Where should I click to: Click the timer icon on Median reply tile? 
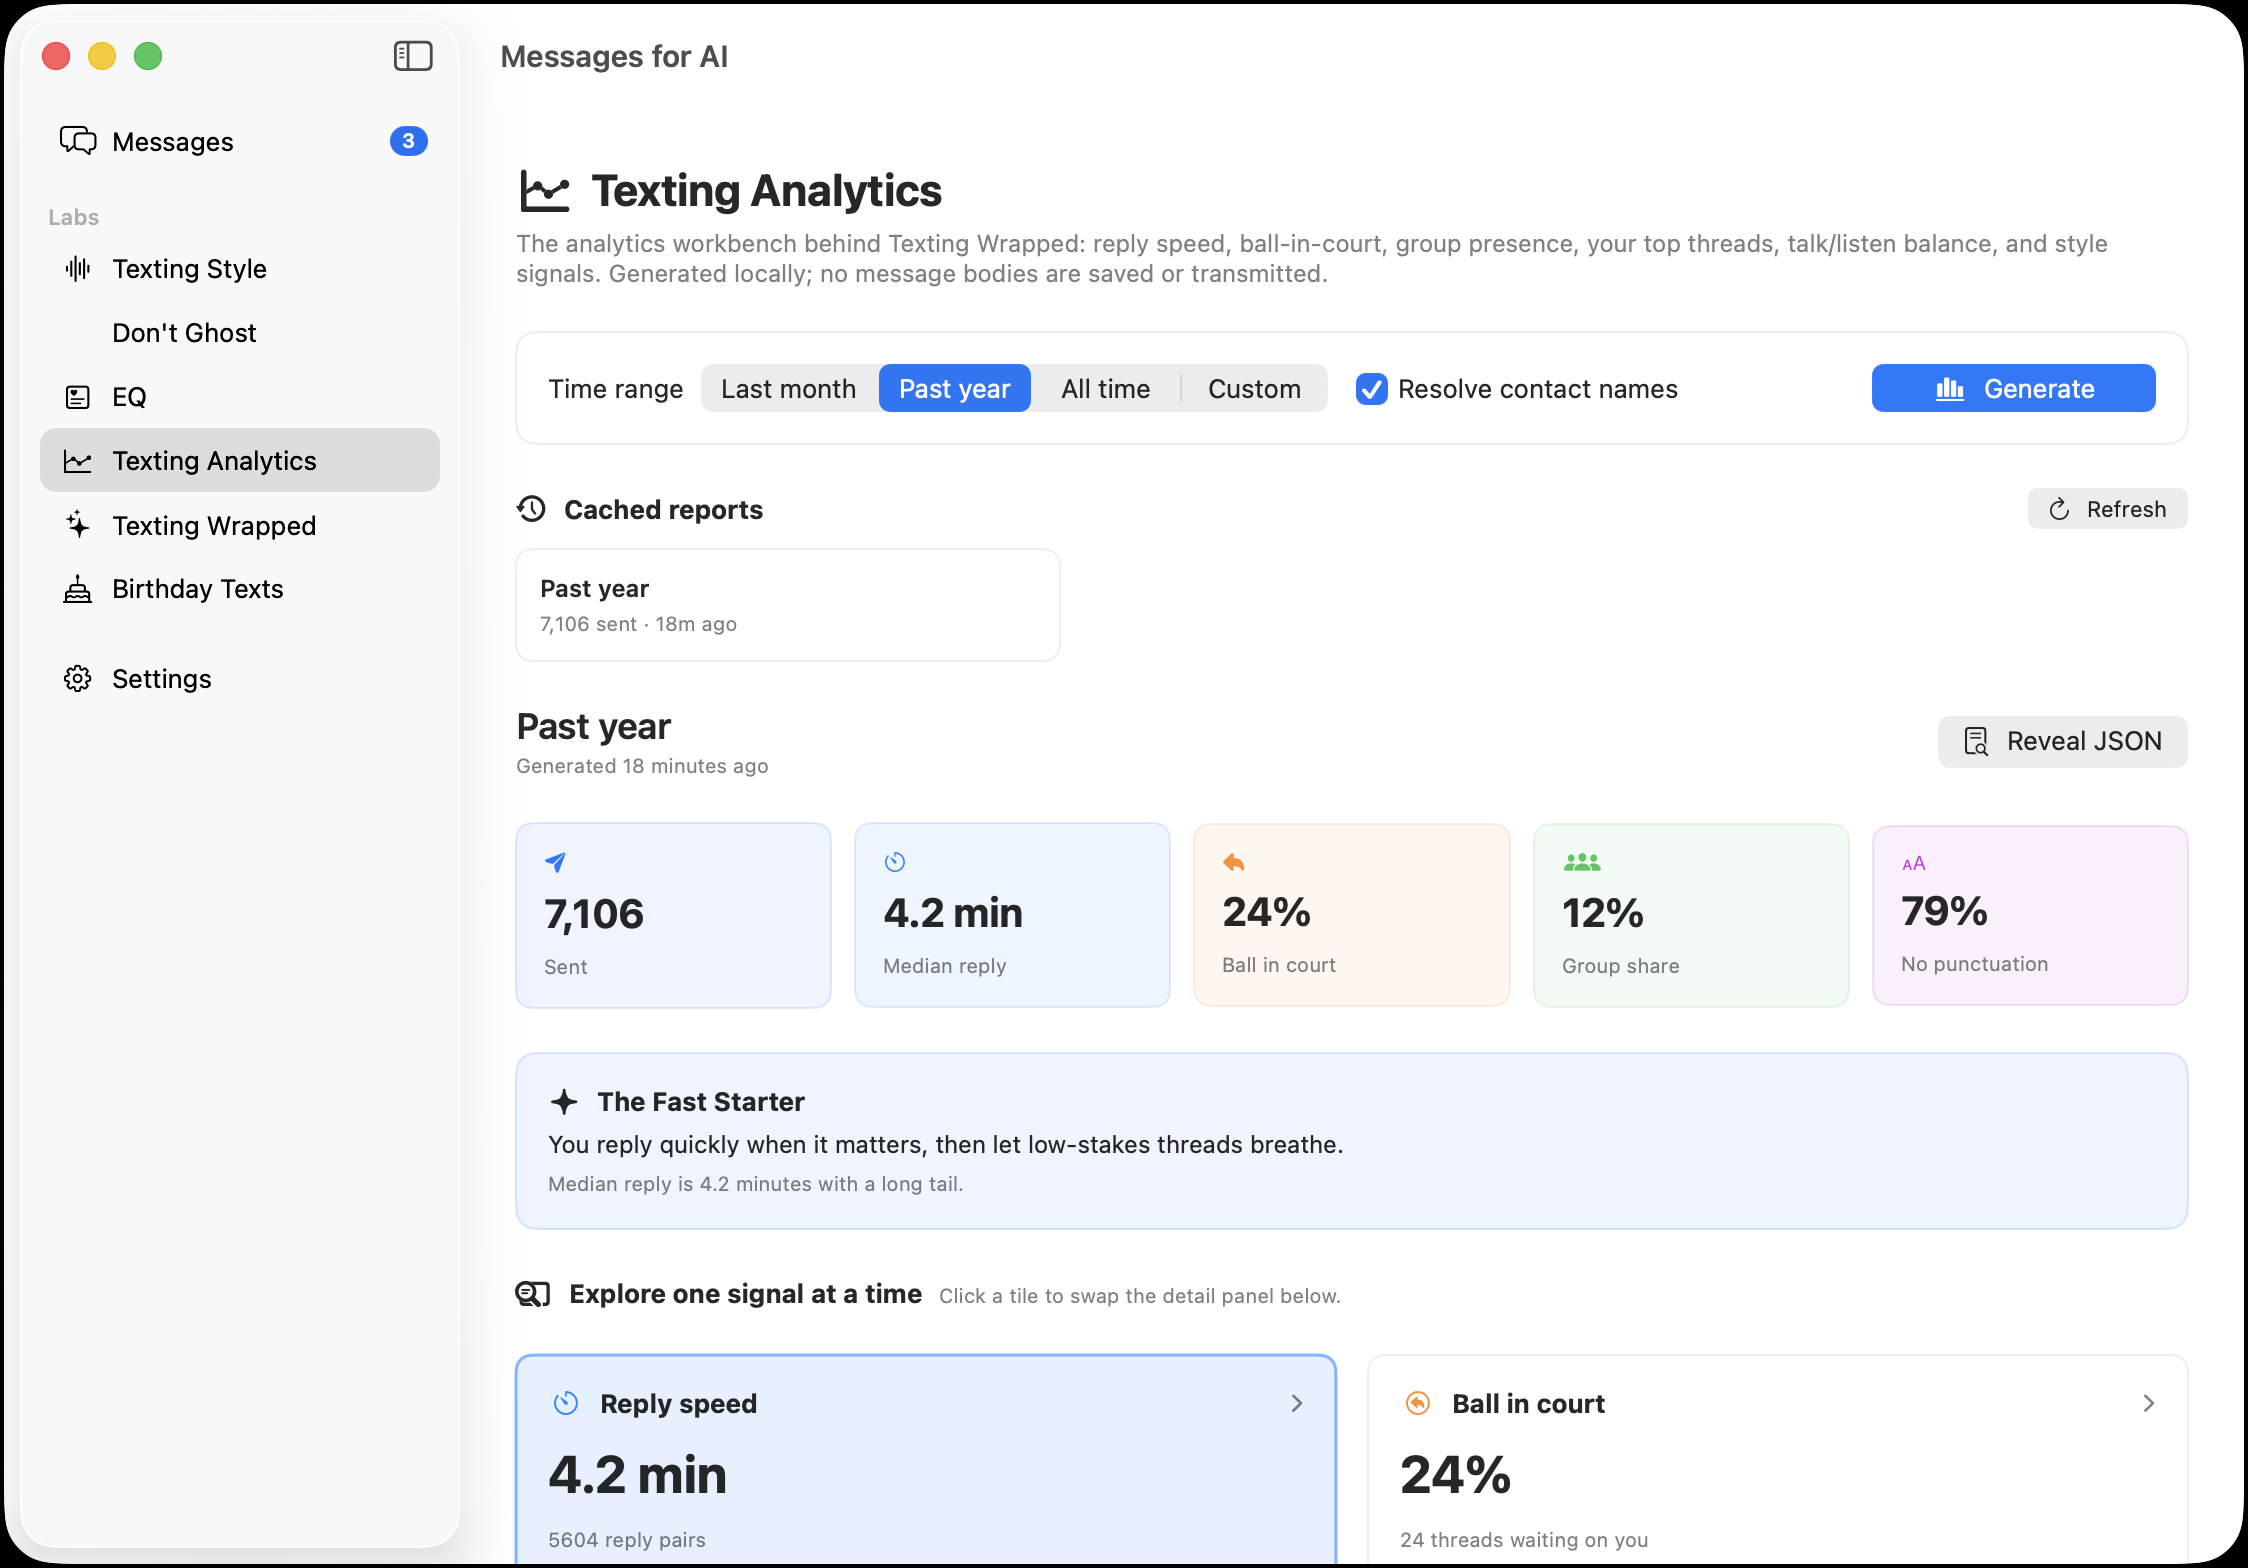(895, 861)
